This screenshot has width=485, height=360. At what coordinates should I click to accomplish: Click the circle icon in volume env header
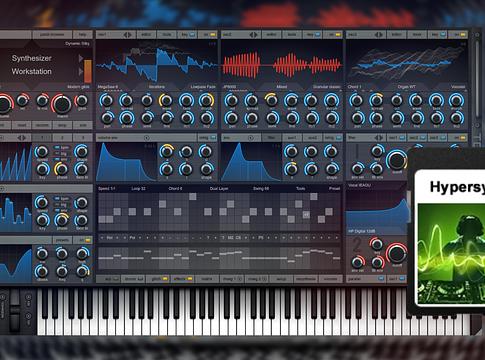point(147,138)
